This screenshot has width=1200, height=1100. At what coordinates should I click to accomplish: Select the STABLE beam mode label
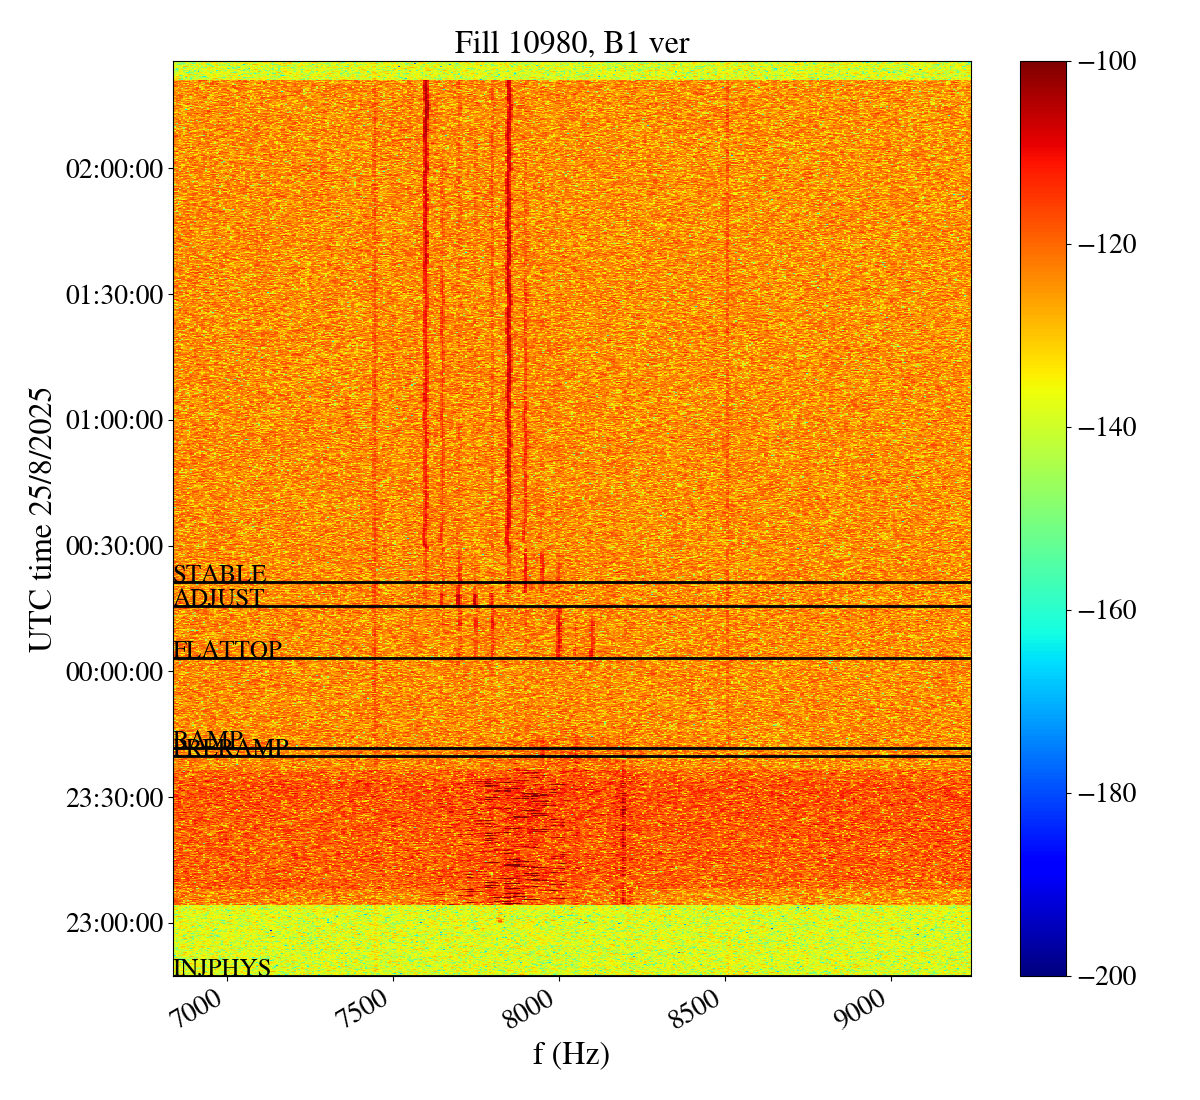click(x=219, y=574)
